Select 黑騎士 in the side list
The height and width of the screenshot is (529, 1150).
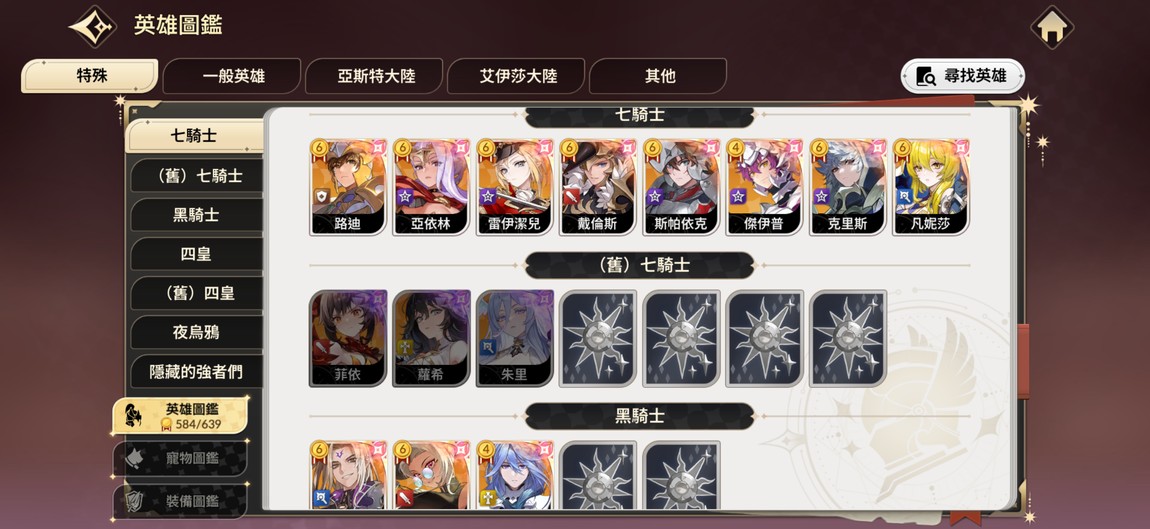(196, 215)
